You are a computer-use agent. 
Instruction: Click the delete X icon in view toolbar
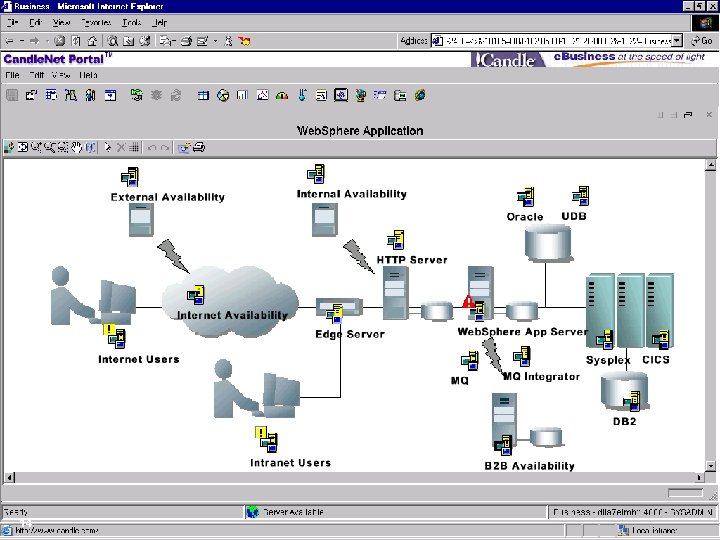coord(121,147)
